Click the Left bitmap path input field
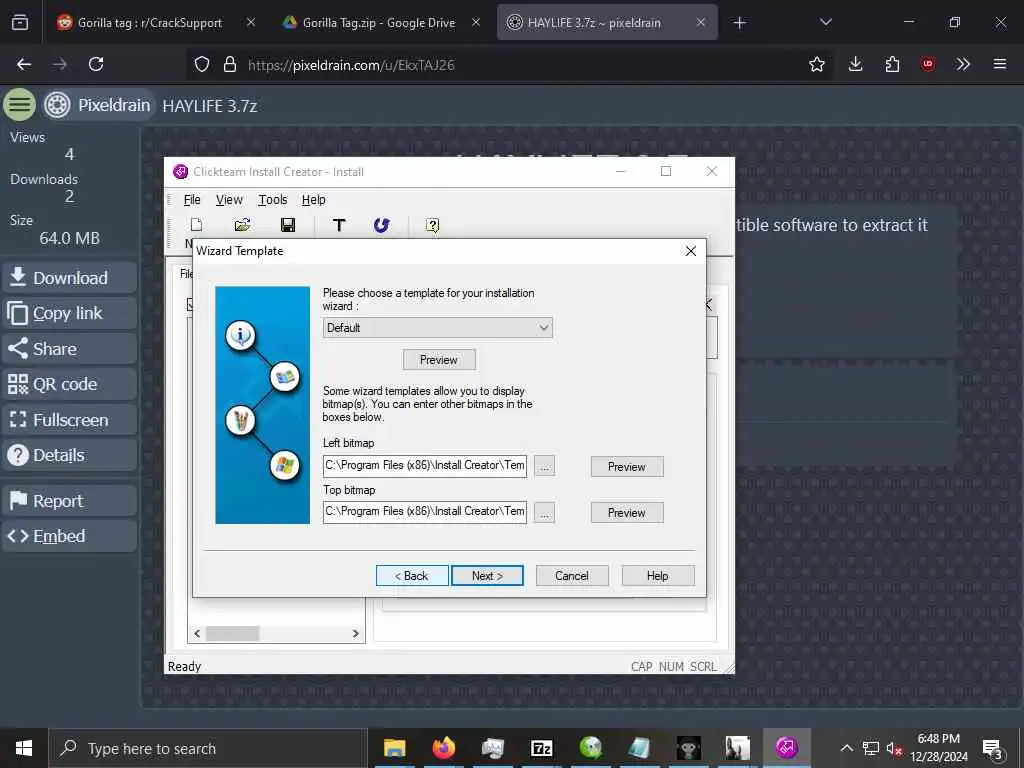Image resolution: width=1024 pixels, height=768 pixels. tap(424, 466)
